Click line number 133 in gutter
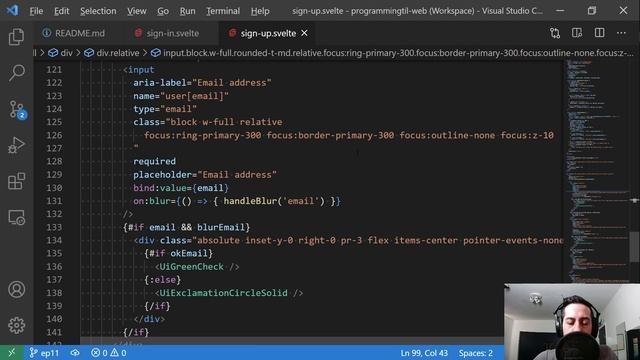Screen dimensions: 640x360 [54, 227]
